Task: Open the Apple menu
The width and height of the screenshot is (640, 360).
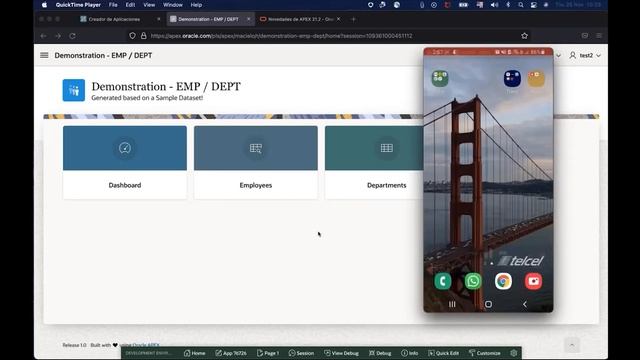Action: tap(44, 5)
